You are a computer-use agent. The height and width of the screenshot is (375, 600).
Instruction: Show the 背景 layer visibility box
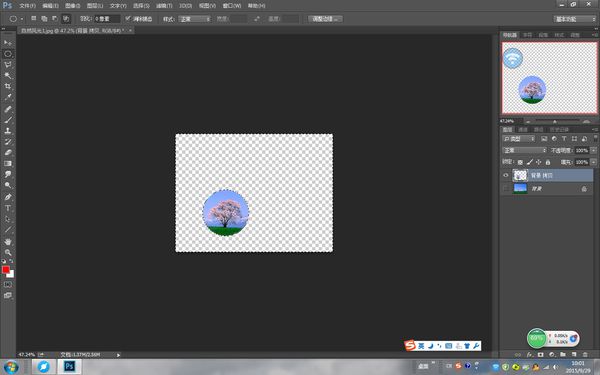505,188
